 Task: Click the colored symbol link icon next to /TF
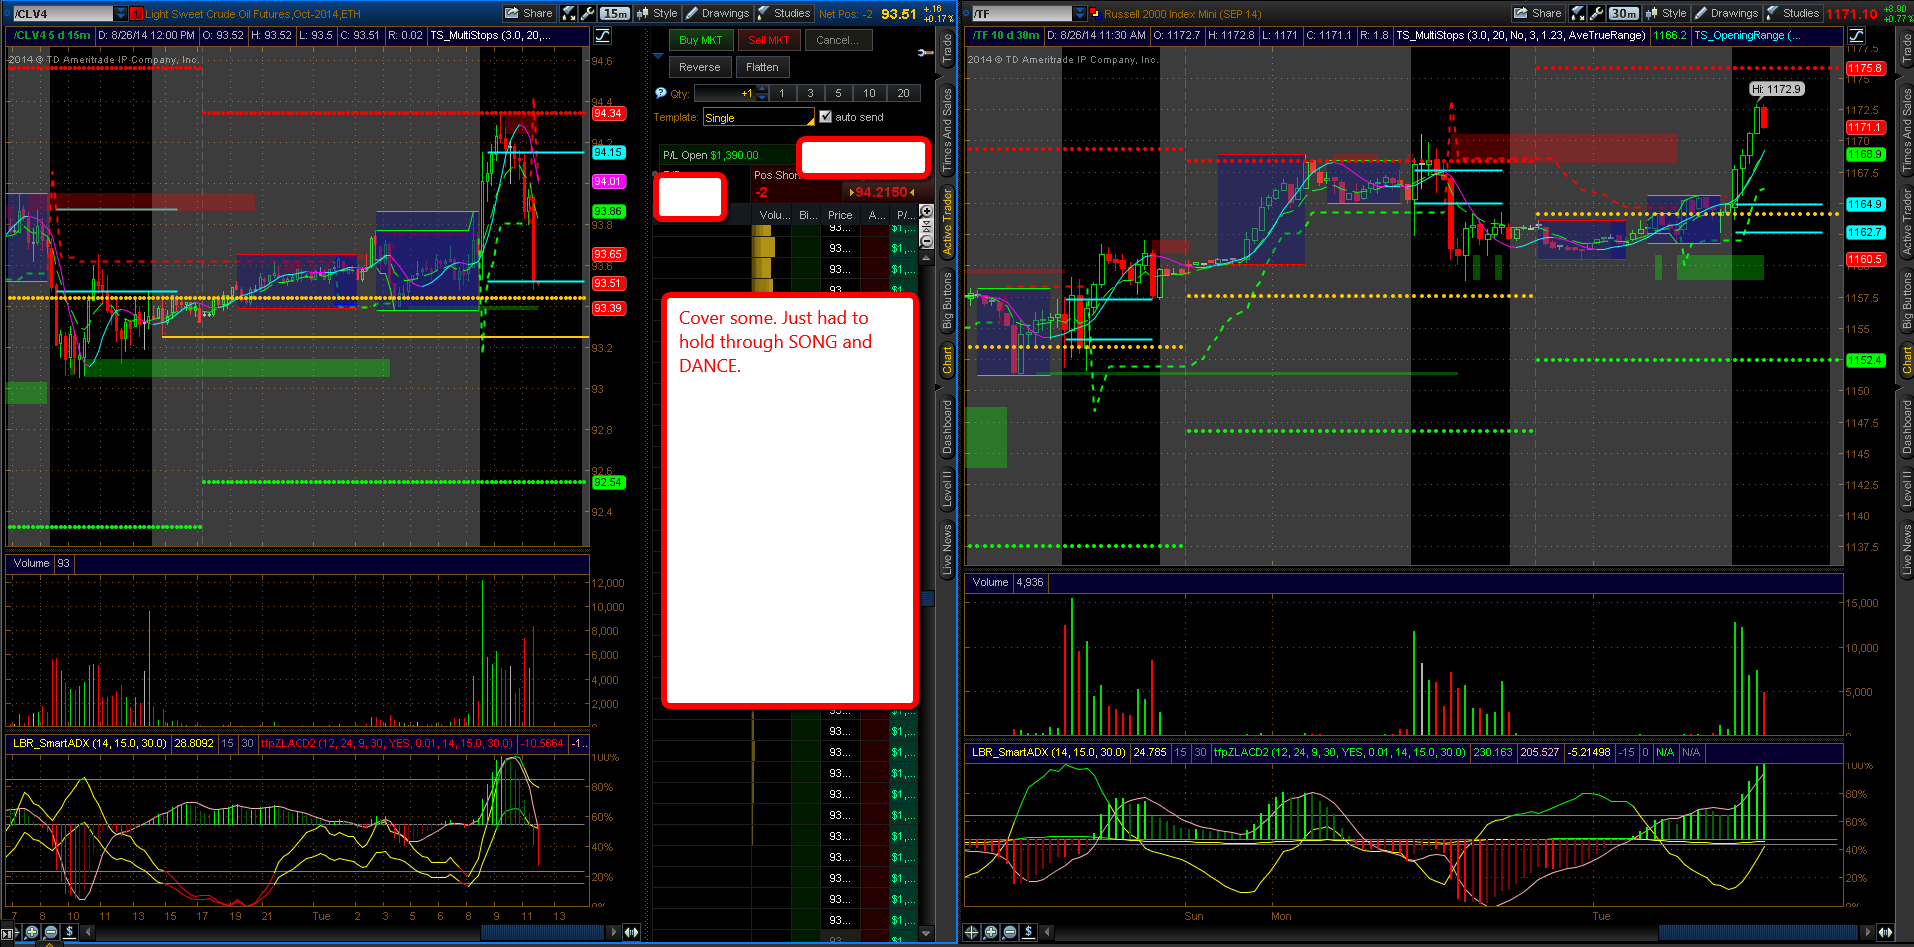(x=1095, y=14)
